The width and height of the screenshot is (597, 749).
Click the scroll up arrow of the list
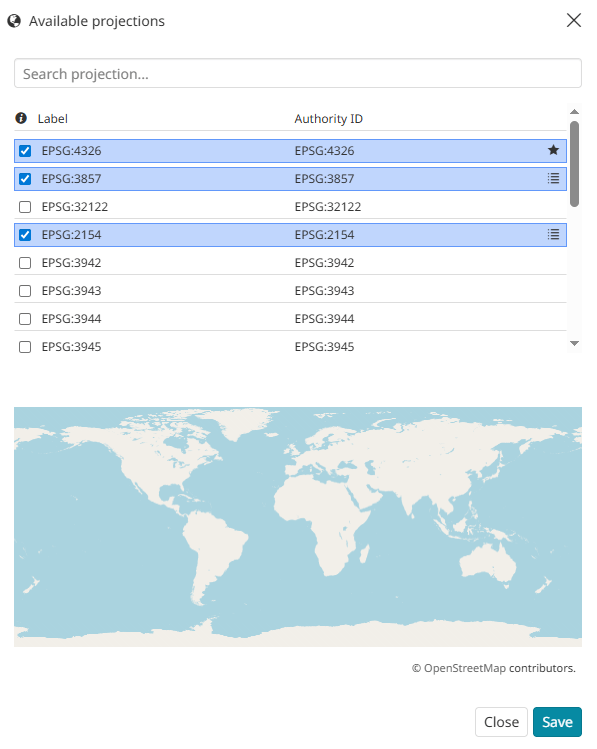pos(575,111)
